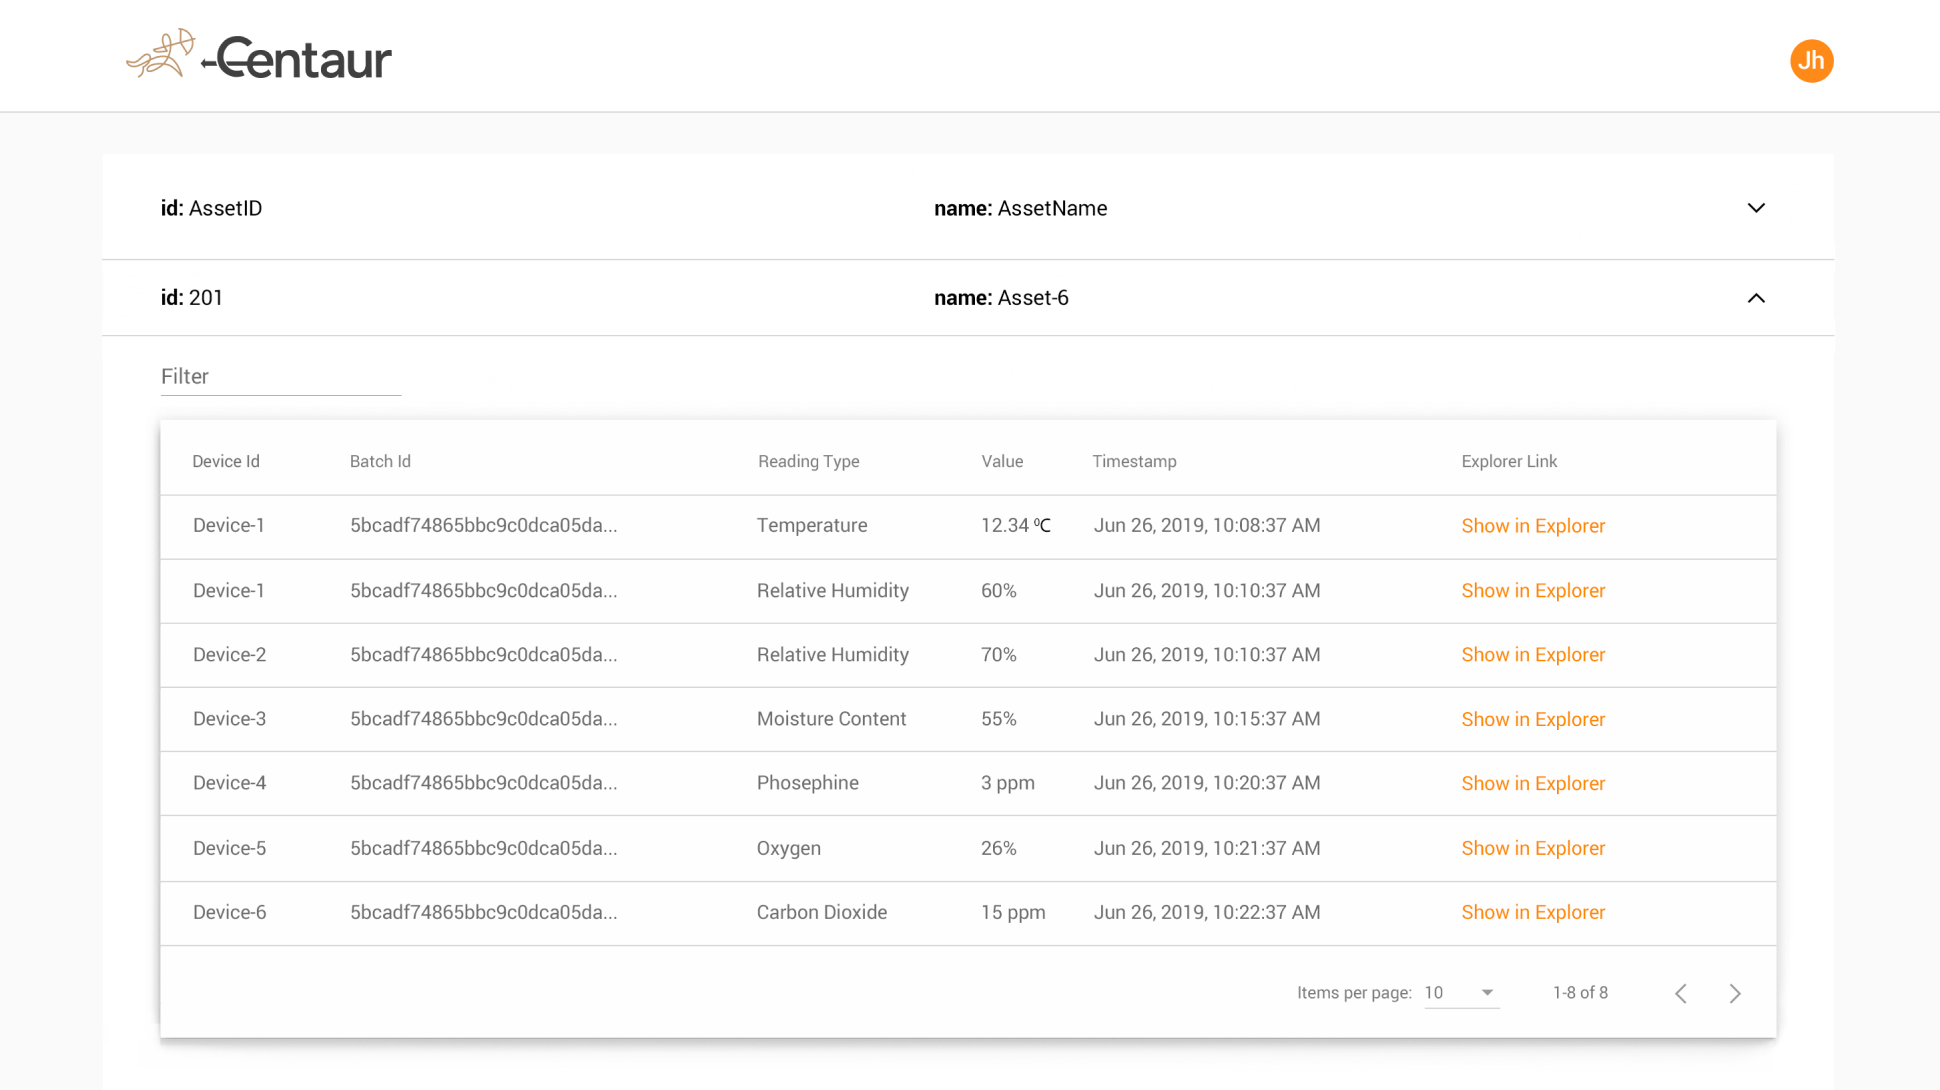1940x1090 pixels.
Task: Click the Batch Id column header
Action: [380, 461]
